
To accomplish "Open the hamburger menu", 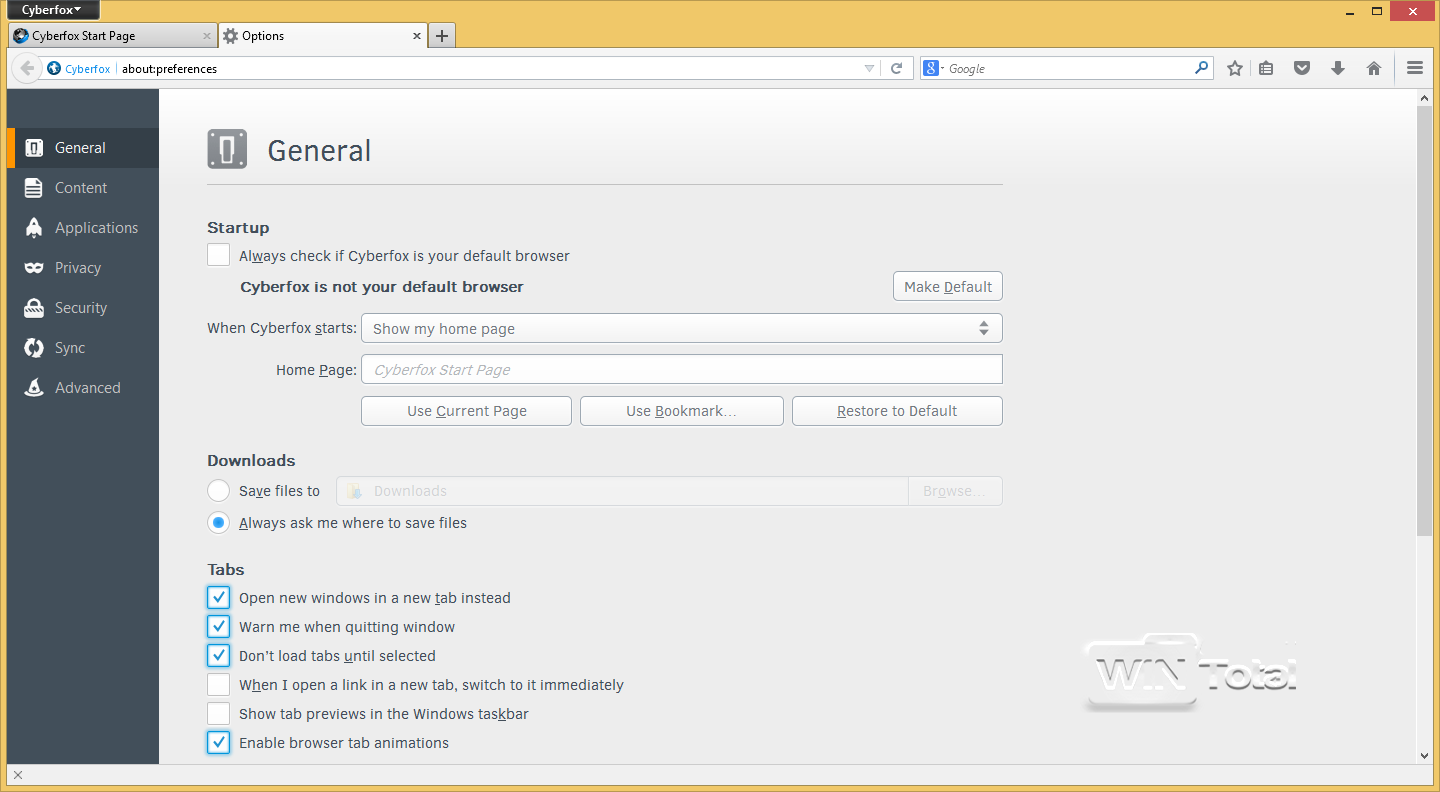I will pyautogui.click(x=1414, y=68).
